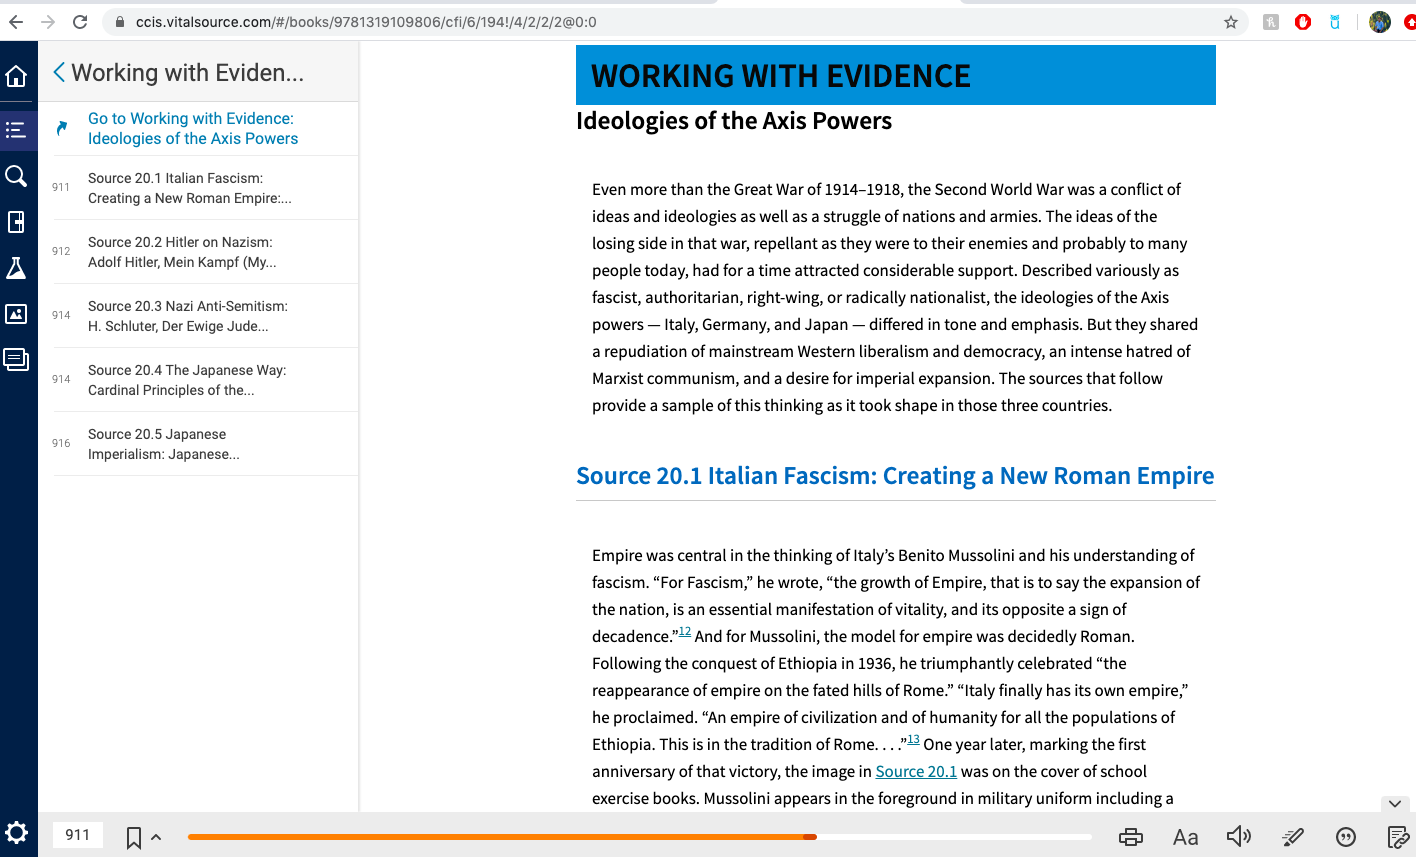Open the flask lab icon
This screenshot has width=1416, height=857.
click(16, 268)
